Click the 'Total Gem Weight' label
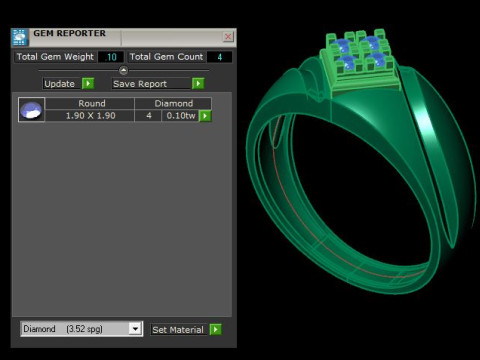This screenshot has width=480, height=360. (x=55, y=57)
